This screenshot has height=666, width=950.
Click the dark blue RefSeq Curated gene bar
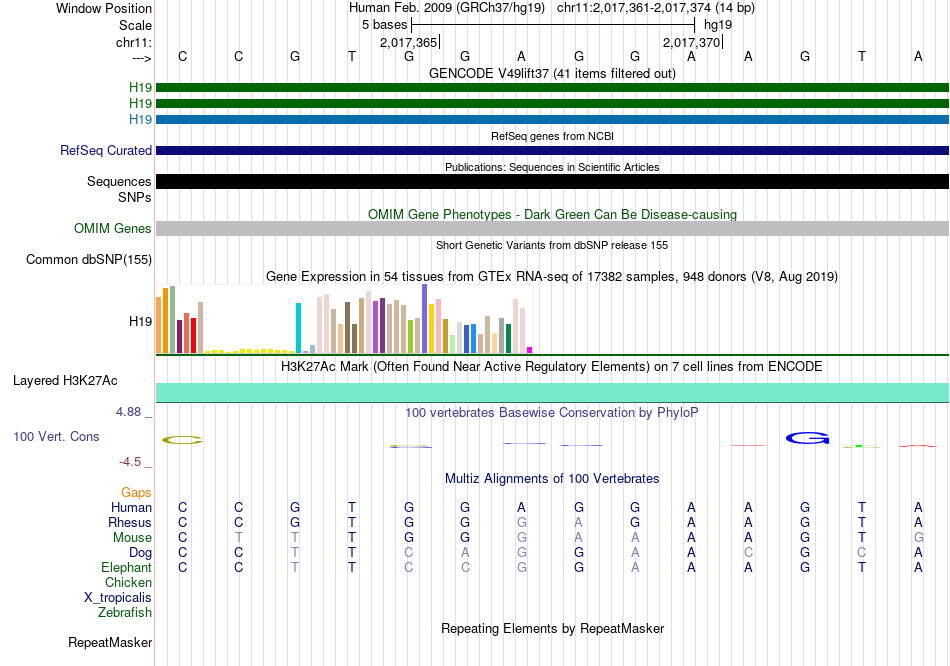click(x=552, y=150)
